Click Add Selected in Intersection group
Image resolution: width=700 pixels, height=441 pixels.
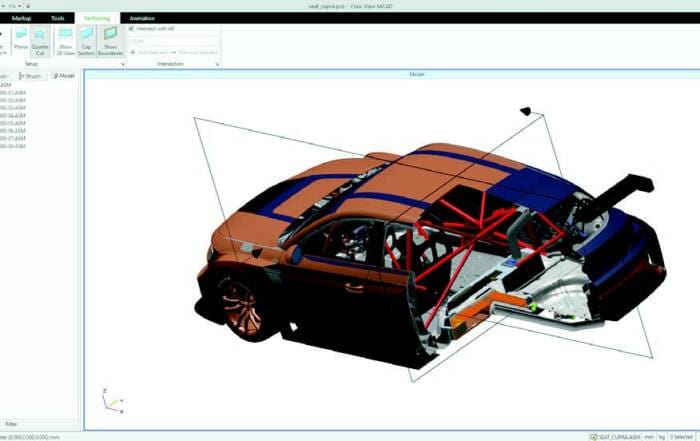tap(149, 52)
